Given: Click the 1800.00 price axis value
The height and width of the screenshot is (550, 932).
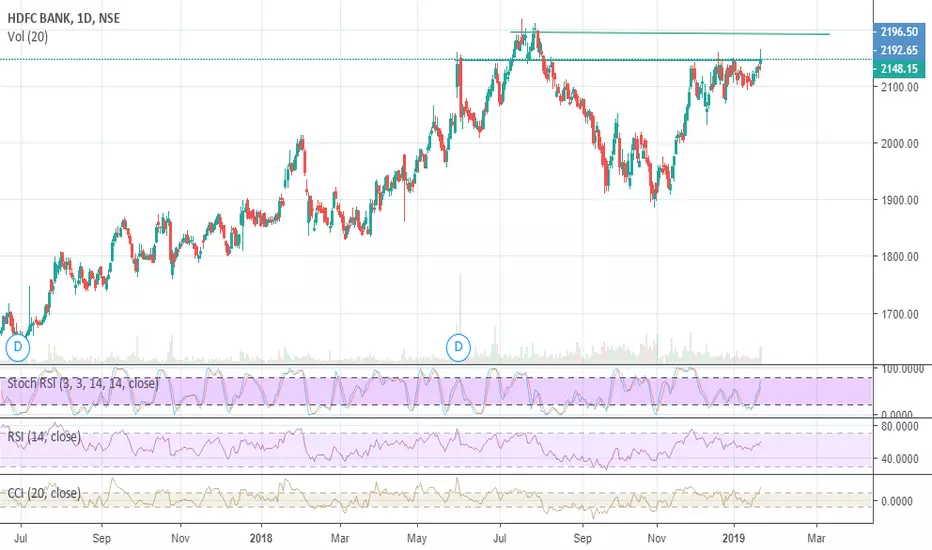Looking at the screenshot, I should (899, 257).
